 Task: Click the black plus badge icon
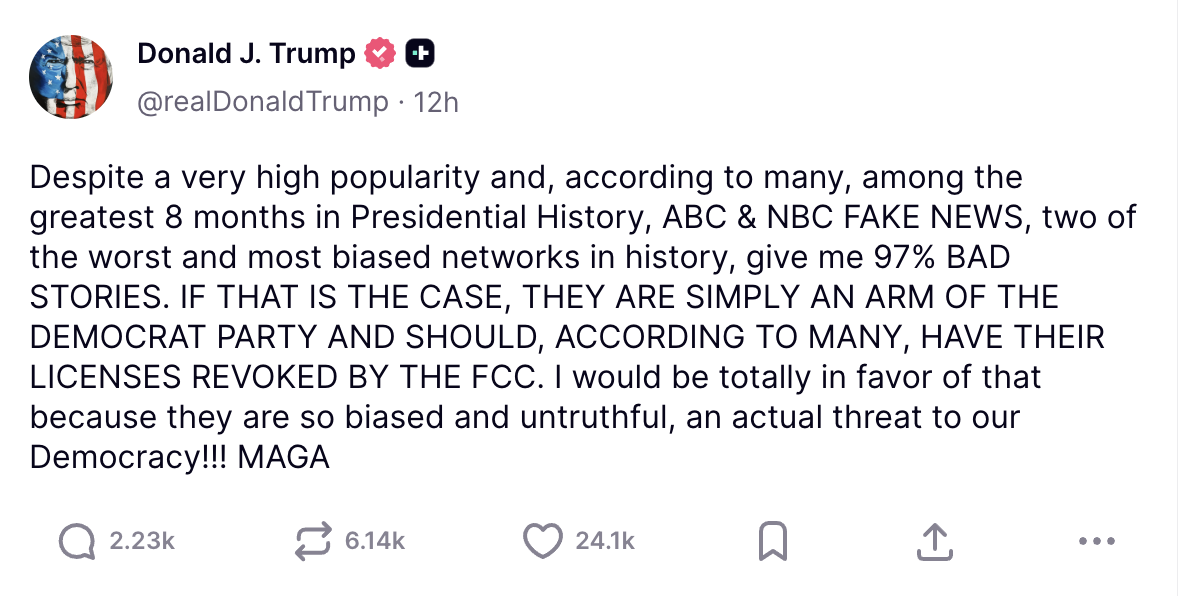[420, 53]
